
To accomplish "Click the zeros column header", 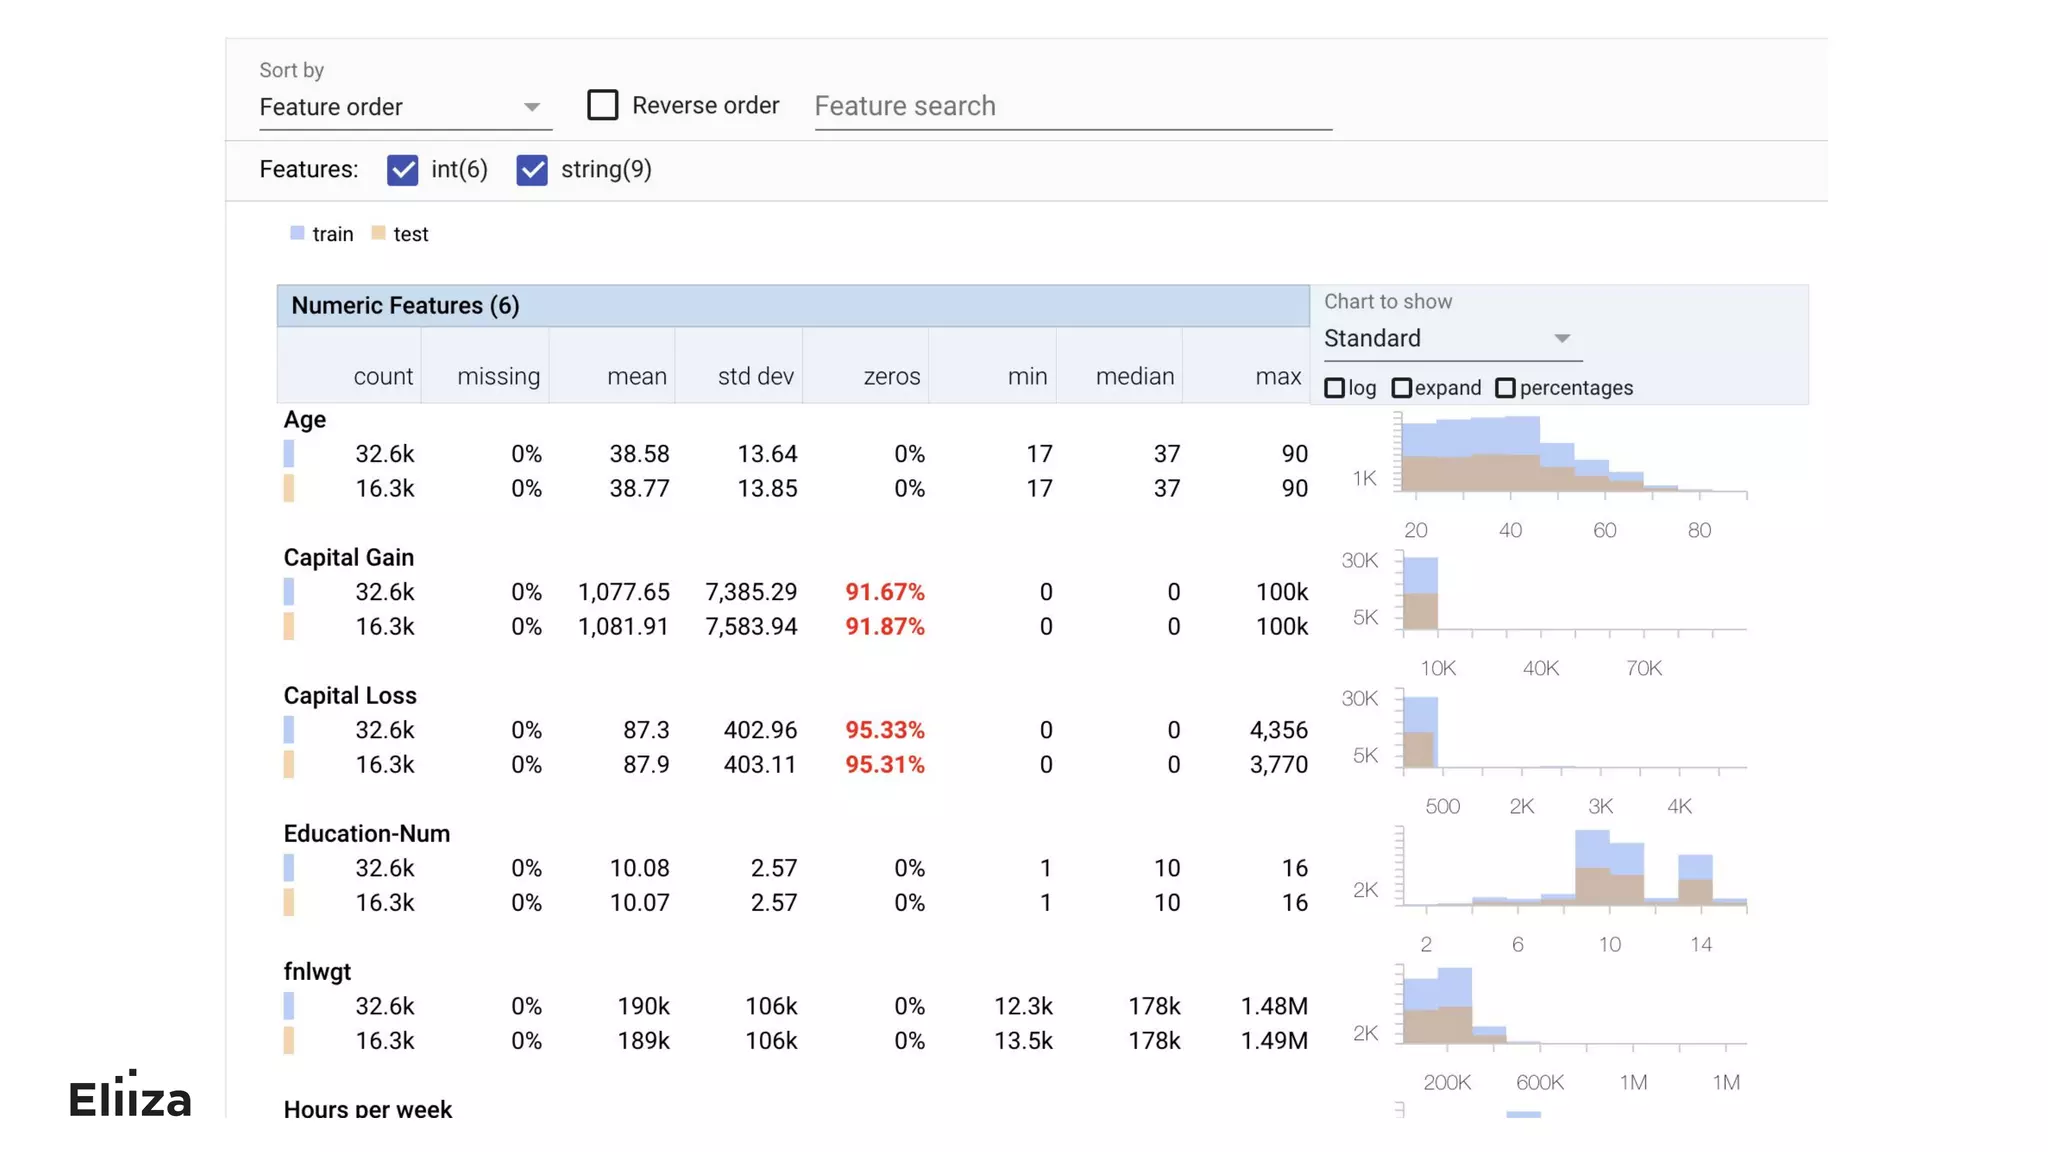I will (891, 377).
